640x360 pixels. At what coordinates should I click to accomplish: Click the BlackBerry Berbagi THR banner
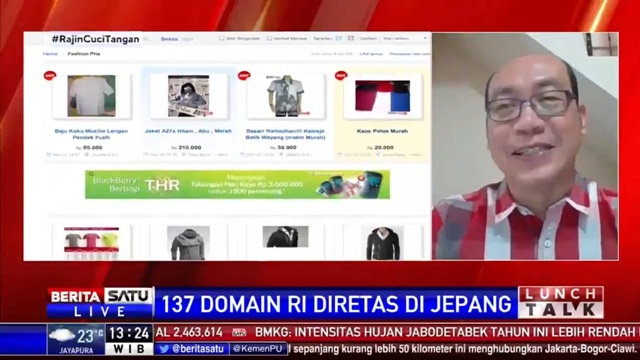(x=237, y=184)
